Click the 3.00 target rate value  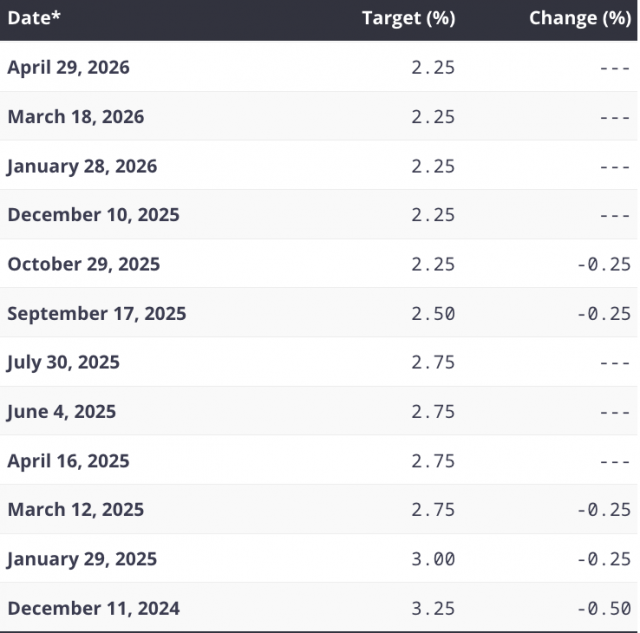pos(433,559)
